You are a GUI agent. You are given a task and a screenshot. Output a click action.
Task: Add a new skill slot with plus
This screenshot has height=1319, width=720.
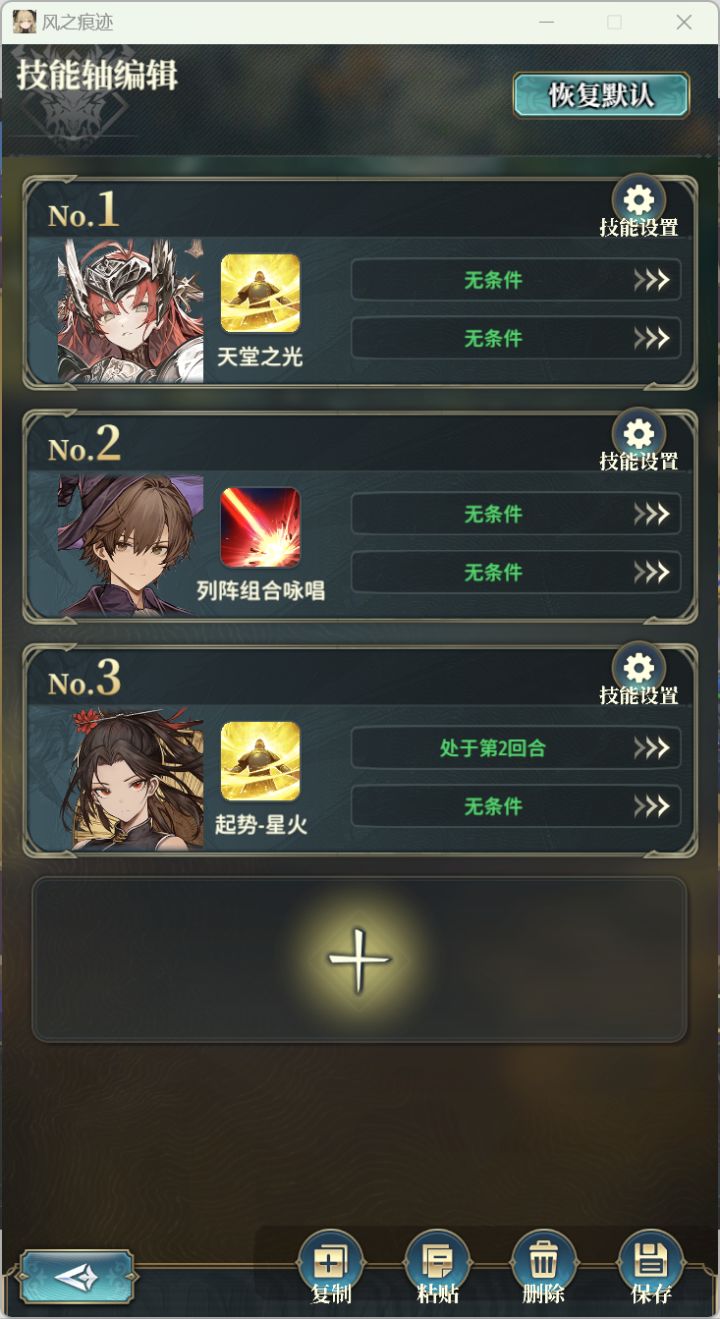tap(360, 960)
